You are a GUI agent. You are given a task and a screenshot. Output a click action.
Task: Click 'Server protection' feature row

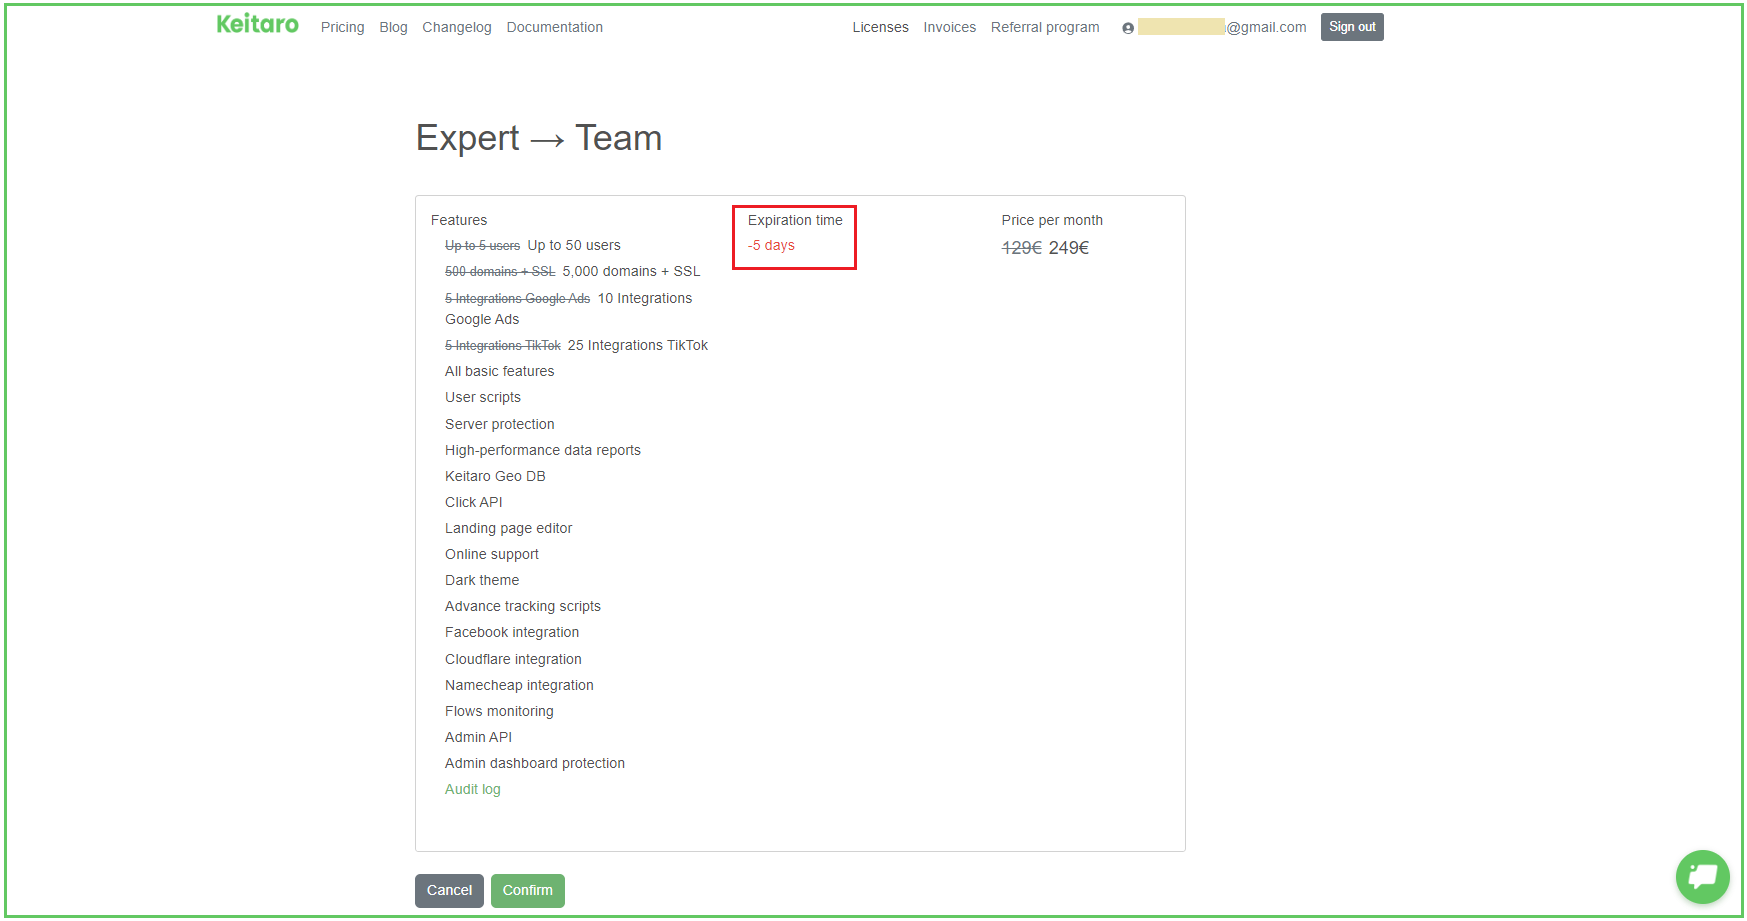(499, 424)
